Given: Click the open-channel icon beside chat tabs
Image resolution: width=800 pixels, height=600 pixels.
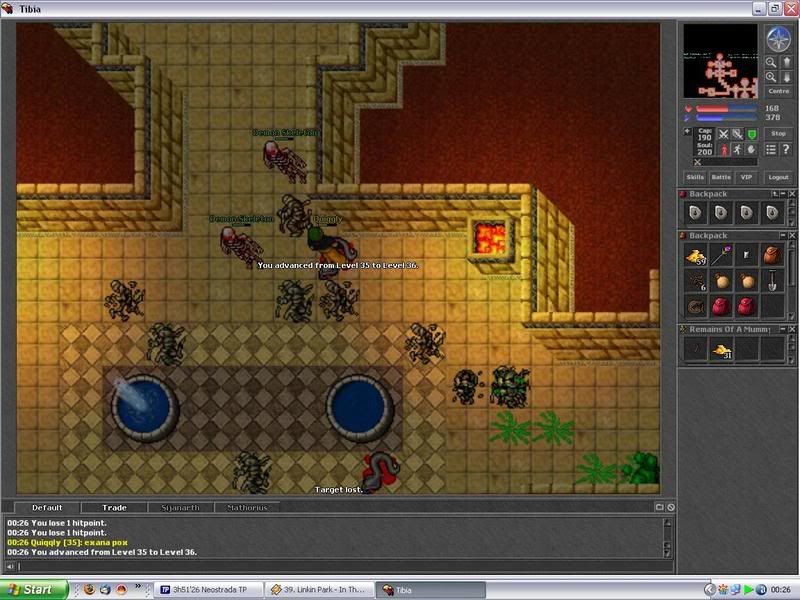Looking at the screenshot, I should pos(659,507).
